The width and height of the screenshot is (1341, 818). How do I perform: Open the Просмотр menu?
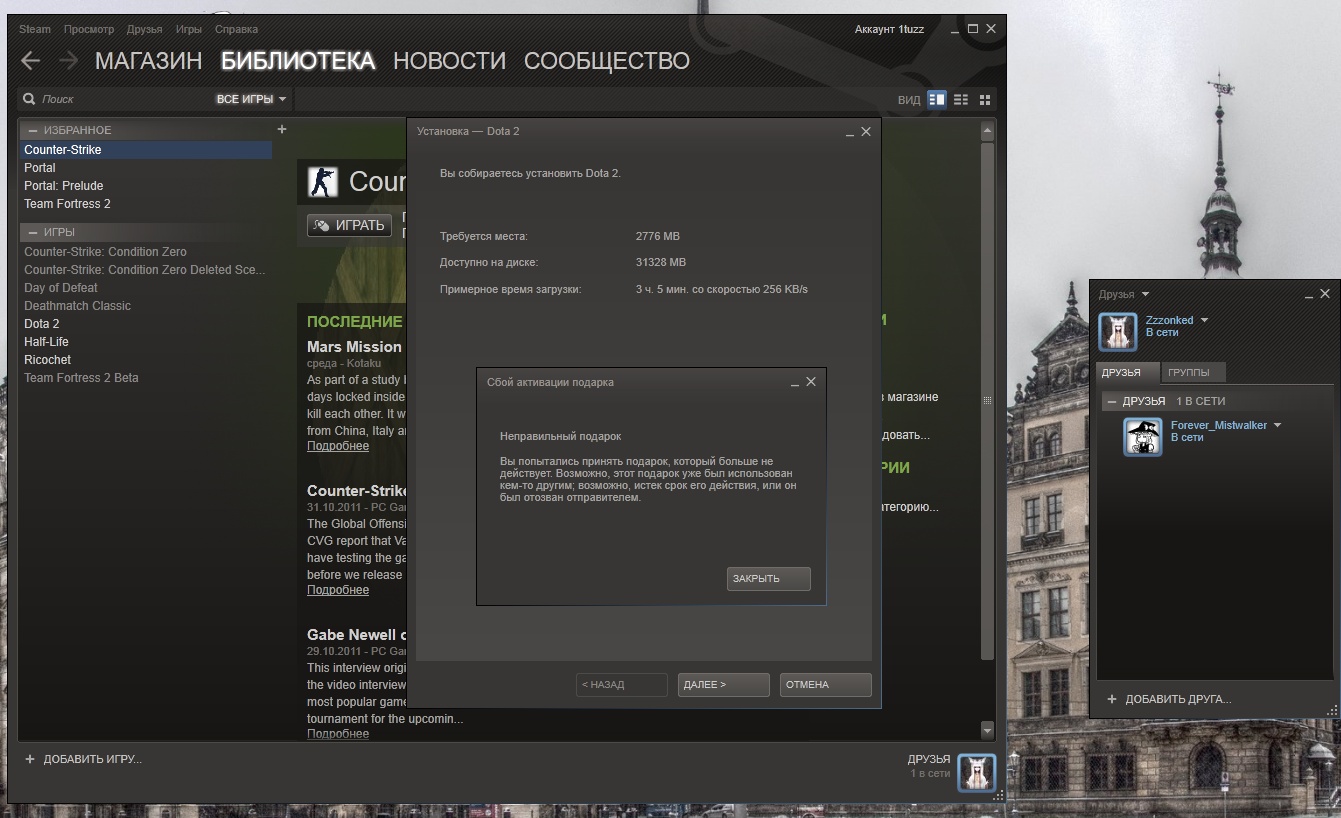pos(89,29)
